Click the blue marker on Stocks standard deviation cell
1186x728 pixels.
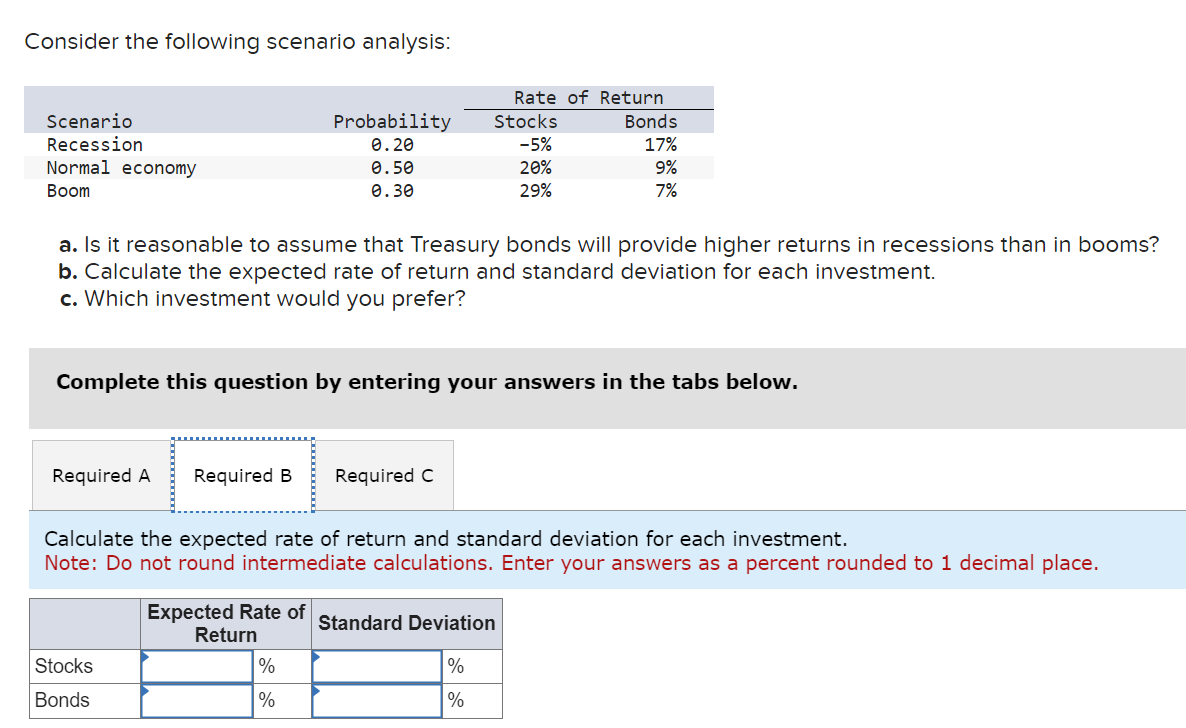coord(317,655)
